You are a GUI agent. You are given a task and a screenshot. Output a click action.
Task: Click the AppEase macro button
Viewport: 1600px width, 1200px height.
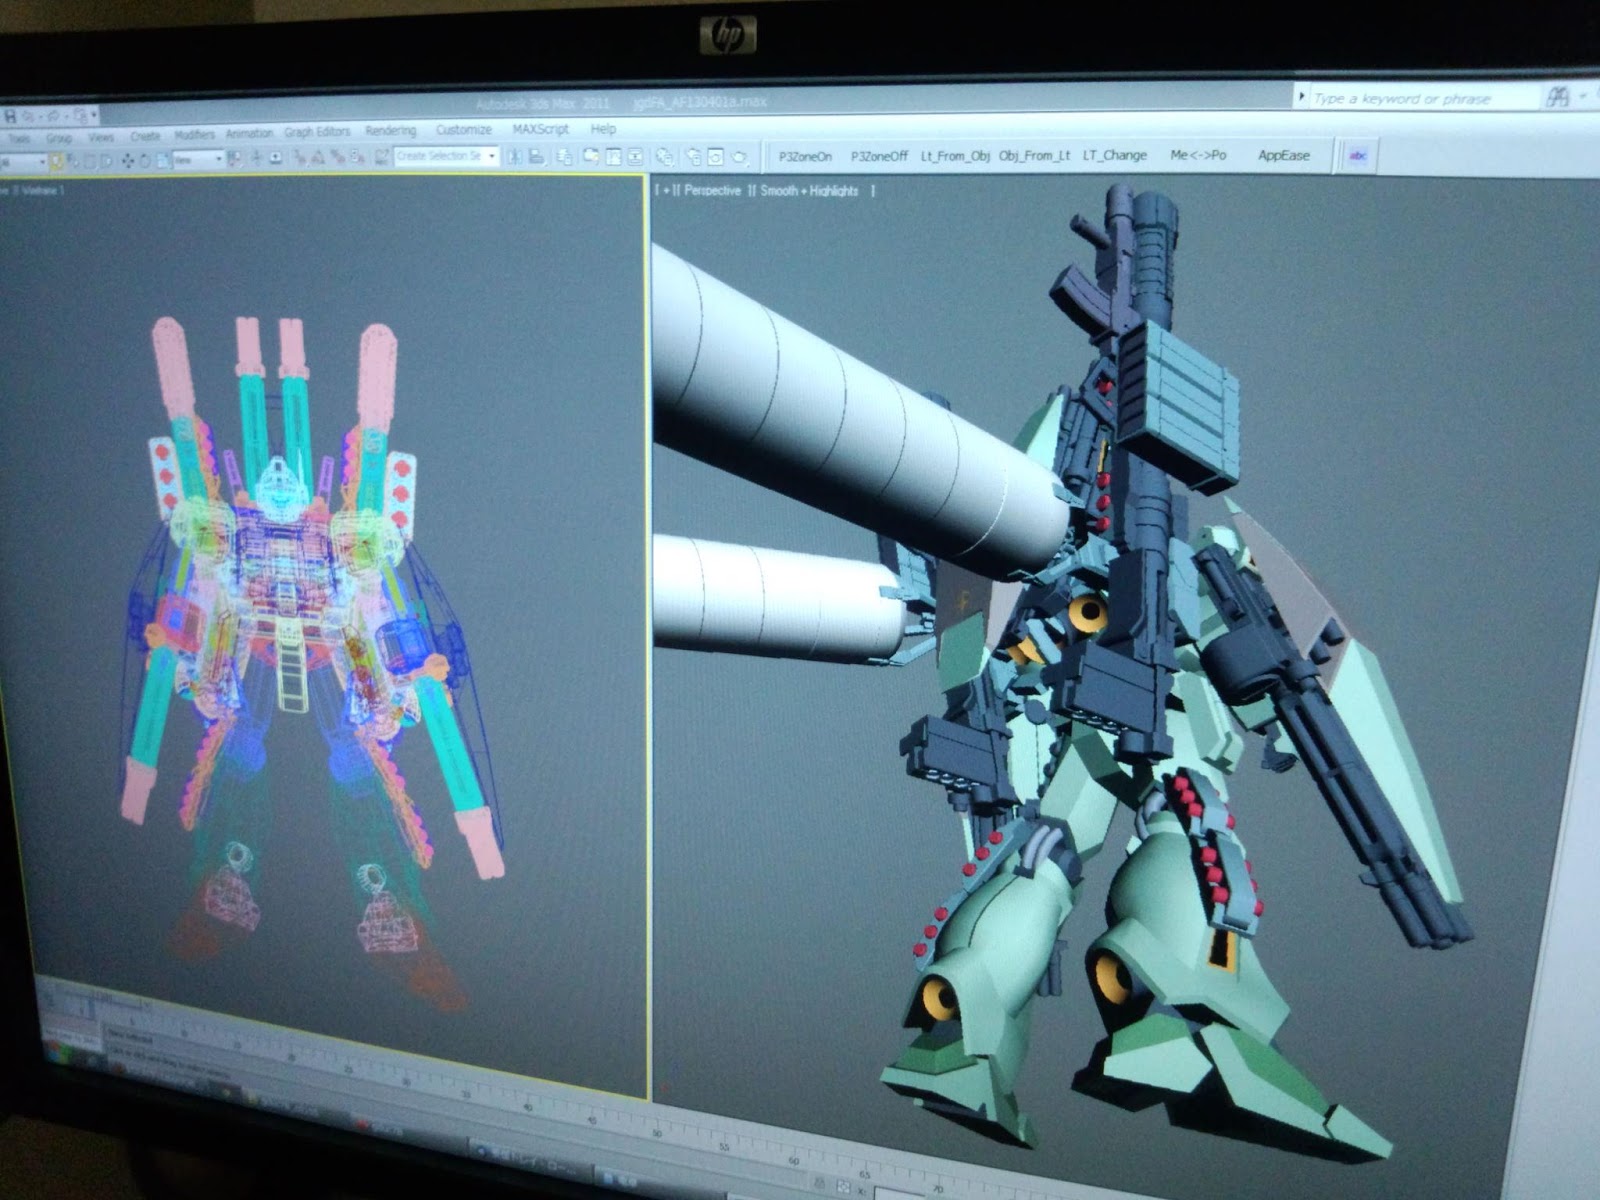coord(1283,155)
